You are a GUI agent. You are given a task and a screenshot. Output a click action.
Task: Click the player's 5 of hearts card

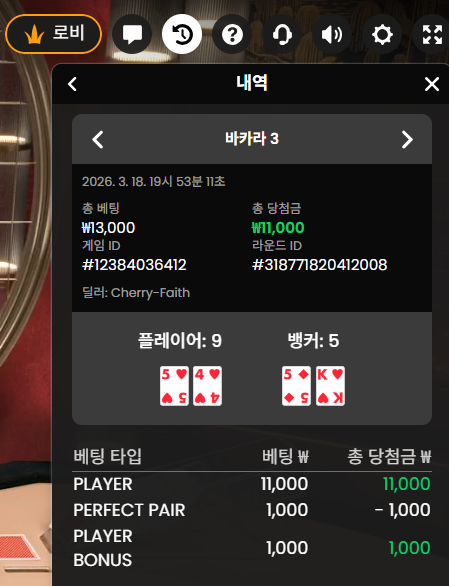pyautogui.click(x=174, y=386)
